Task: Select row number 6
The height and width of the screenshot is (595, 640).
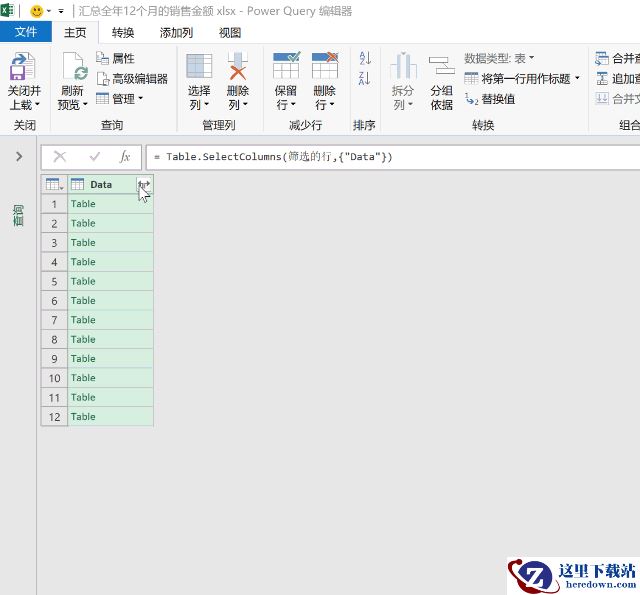Action: 54,301
